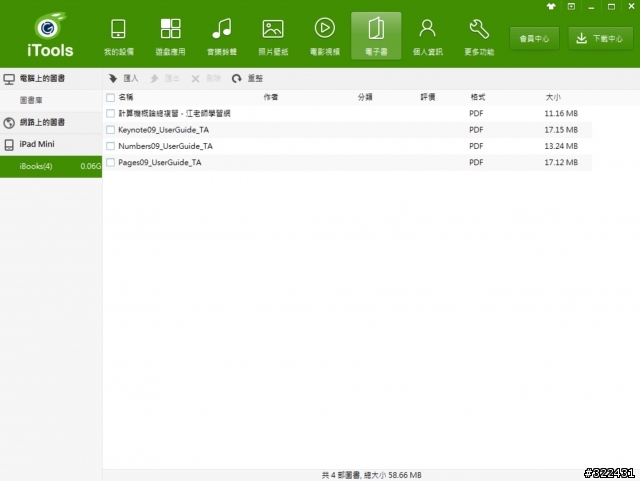Click the 17.15 MB size cell
Image resolution: width=640 pixels, height=481 pixels.
coord(561,130)
